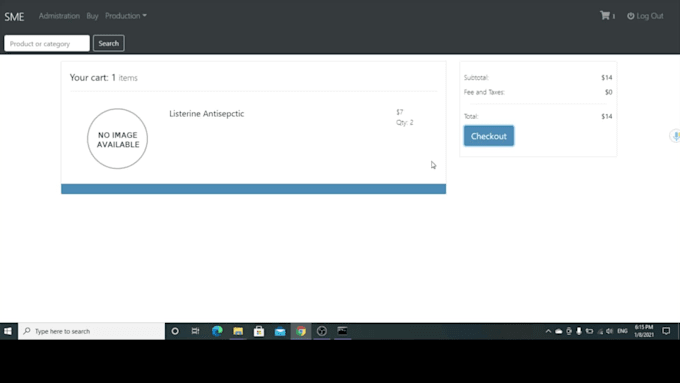Focus the Product or category search field
Image resolution: width=680 pixels, height=383 pixels.
(x=47, y=43)
